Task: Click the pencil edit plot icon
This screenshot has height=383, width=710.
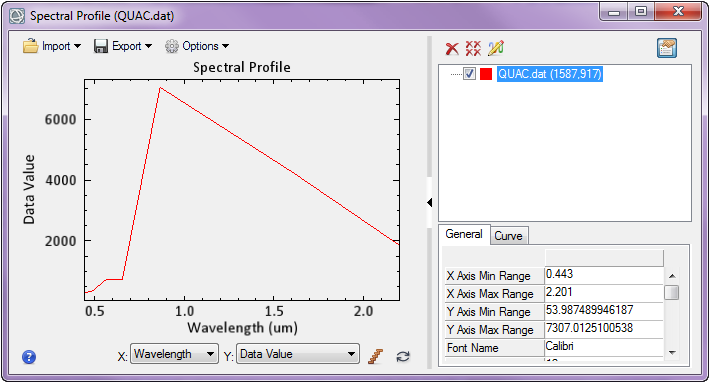Action: pos(496,48)
